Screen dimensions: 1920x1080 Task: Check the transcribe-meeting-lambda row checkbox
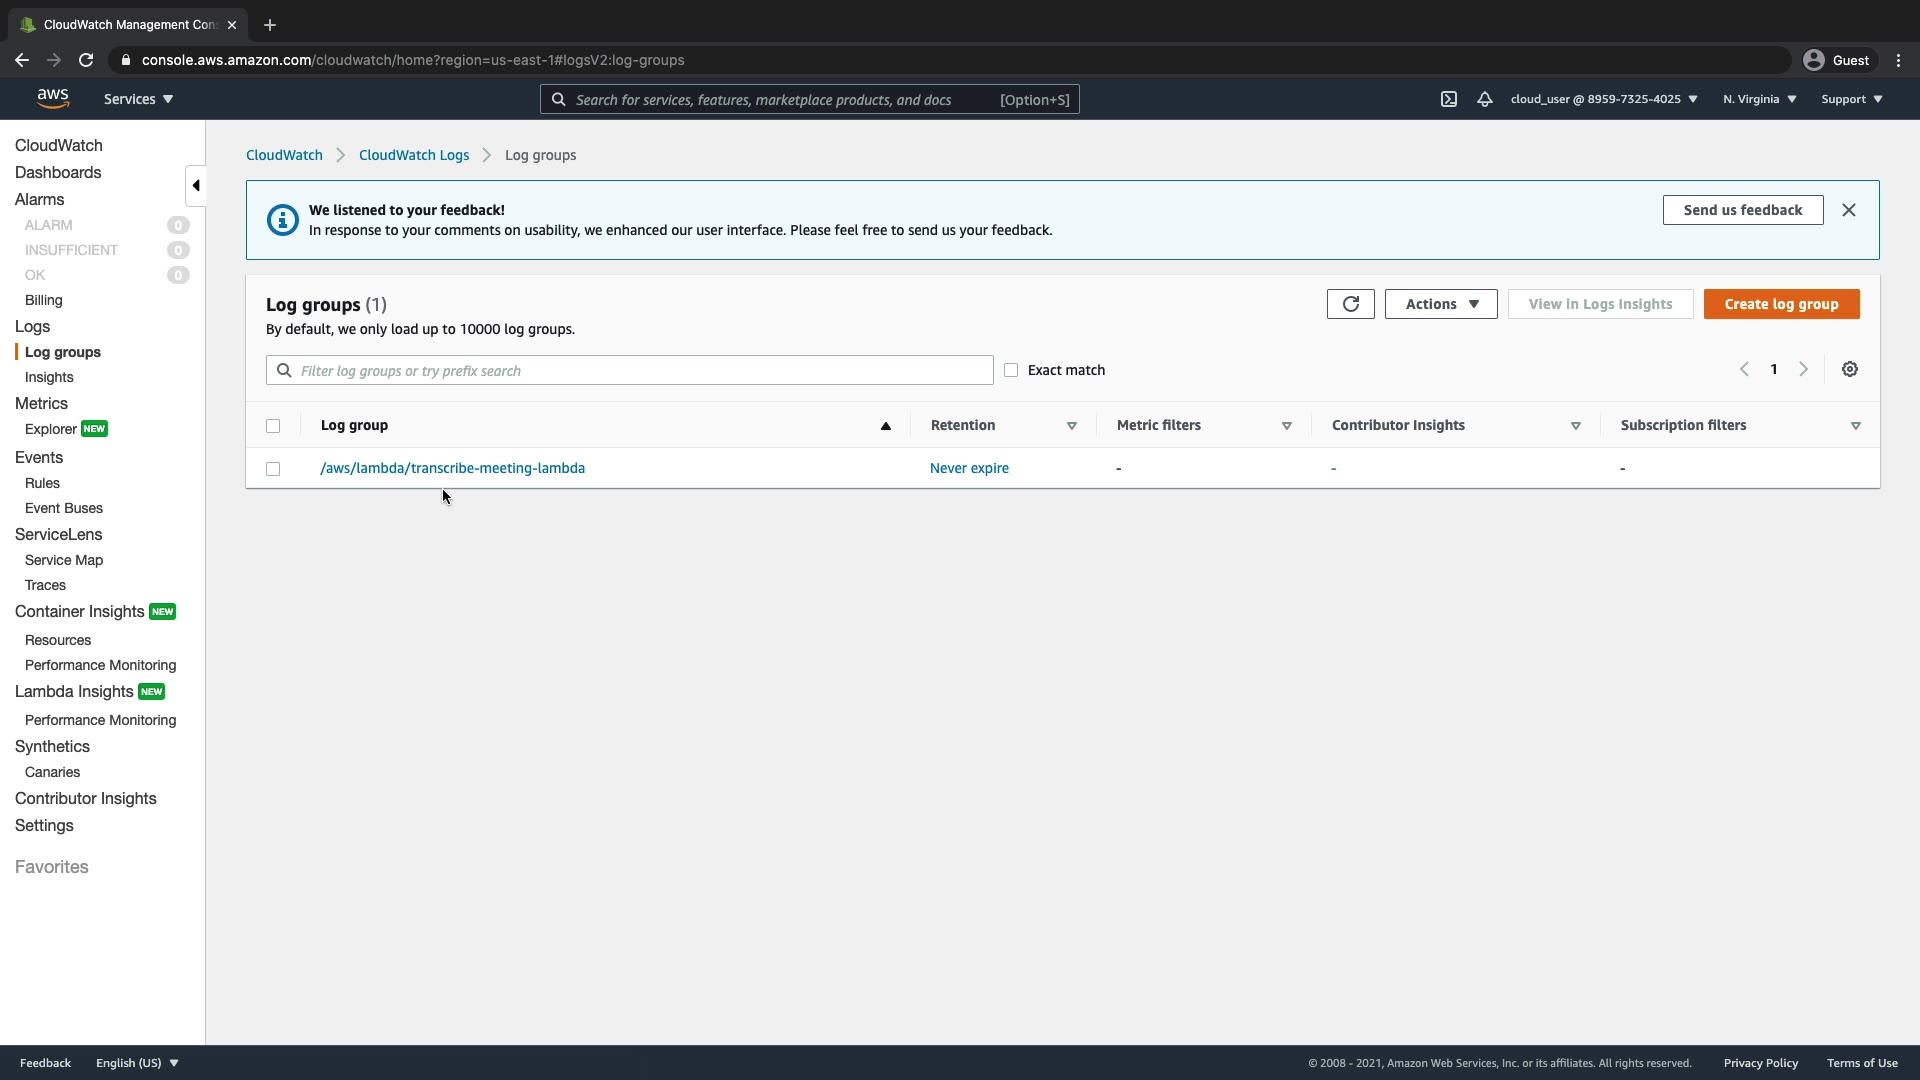273,469
